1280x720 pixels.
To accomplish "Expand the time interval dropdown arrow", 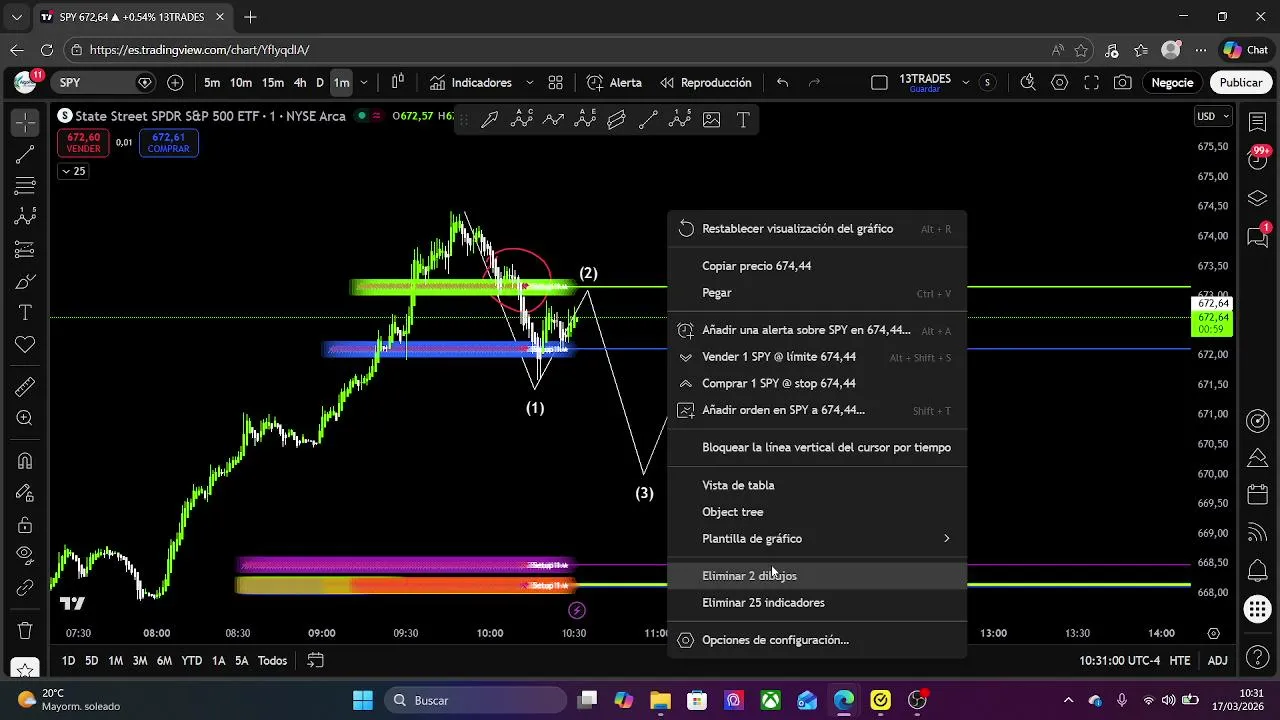I will [364, 83].
